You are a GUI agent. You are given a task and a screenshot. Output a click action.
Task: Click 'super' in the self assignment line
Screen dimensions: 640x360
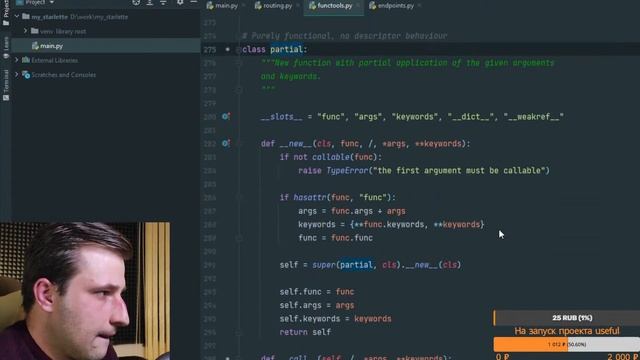(x=324, y=265)
